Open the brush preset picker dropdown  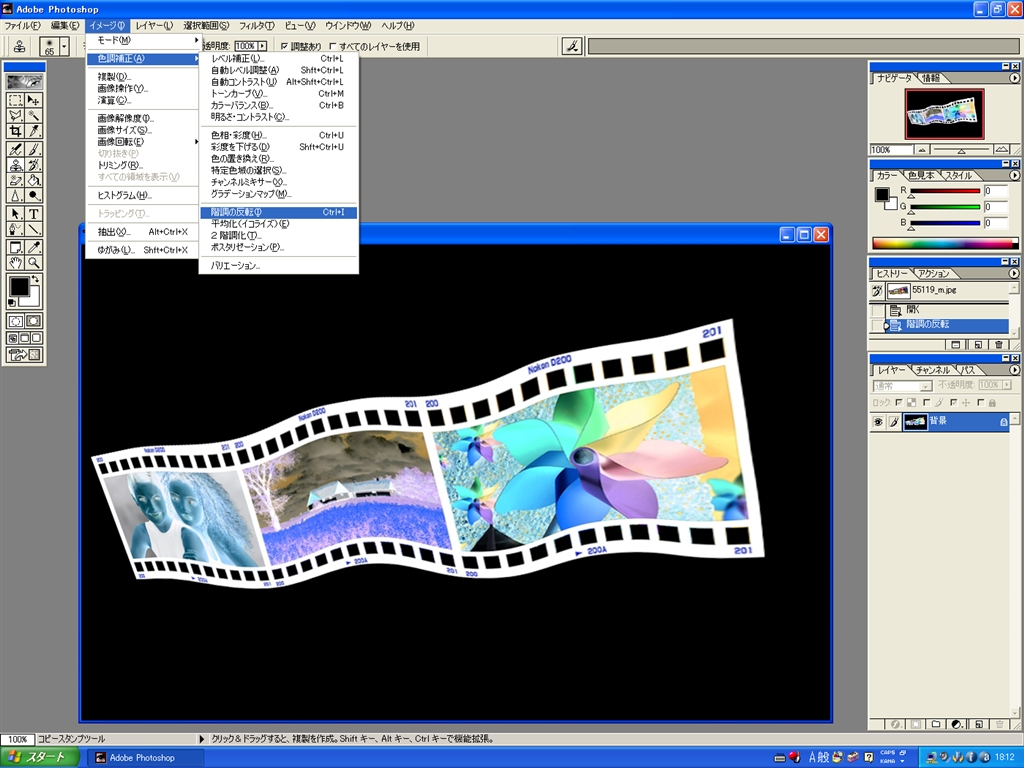pyautogui.click(x=64, y=46)
